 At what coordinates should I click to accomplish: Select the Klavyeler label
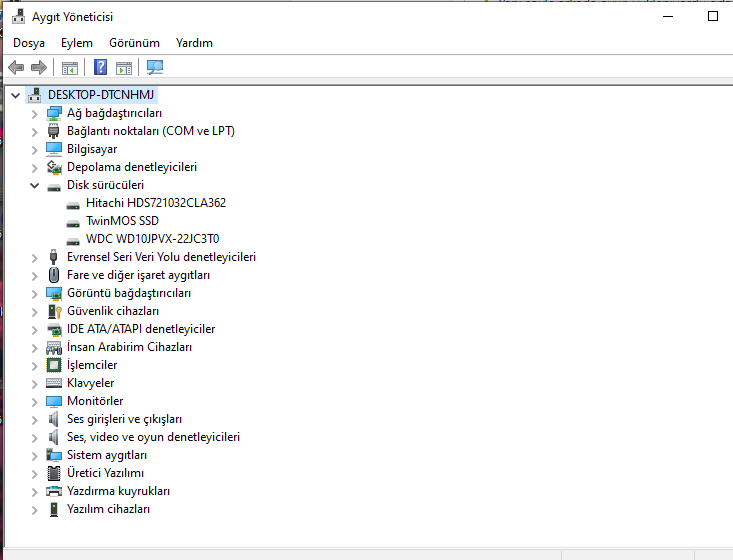91,383
